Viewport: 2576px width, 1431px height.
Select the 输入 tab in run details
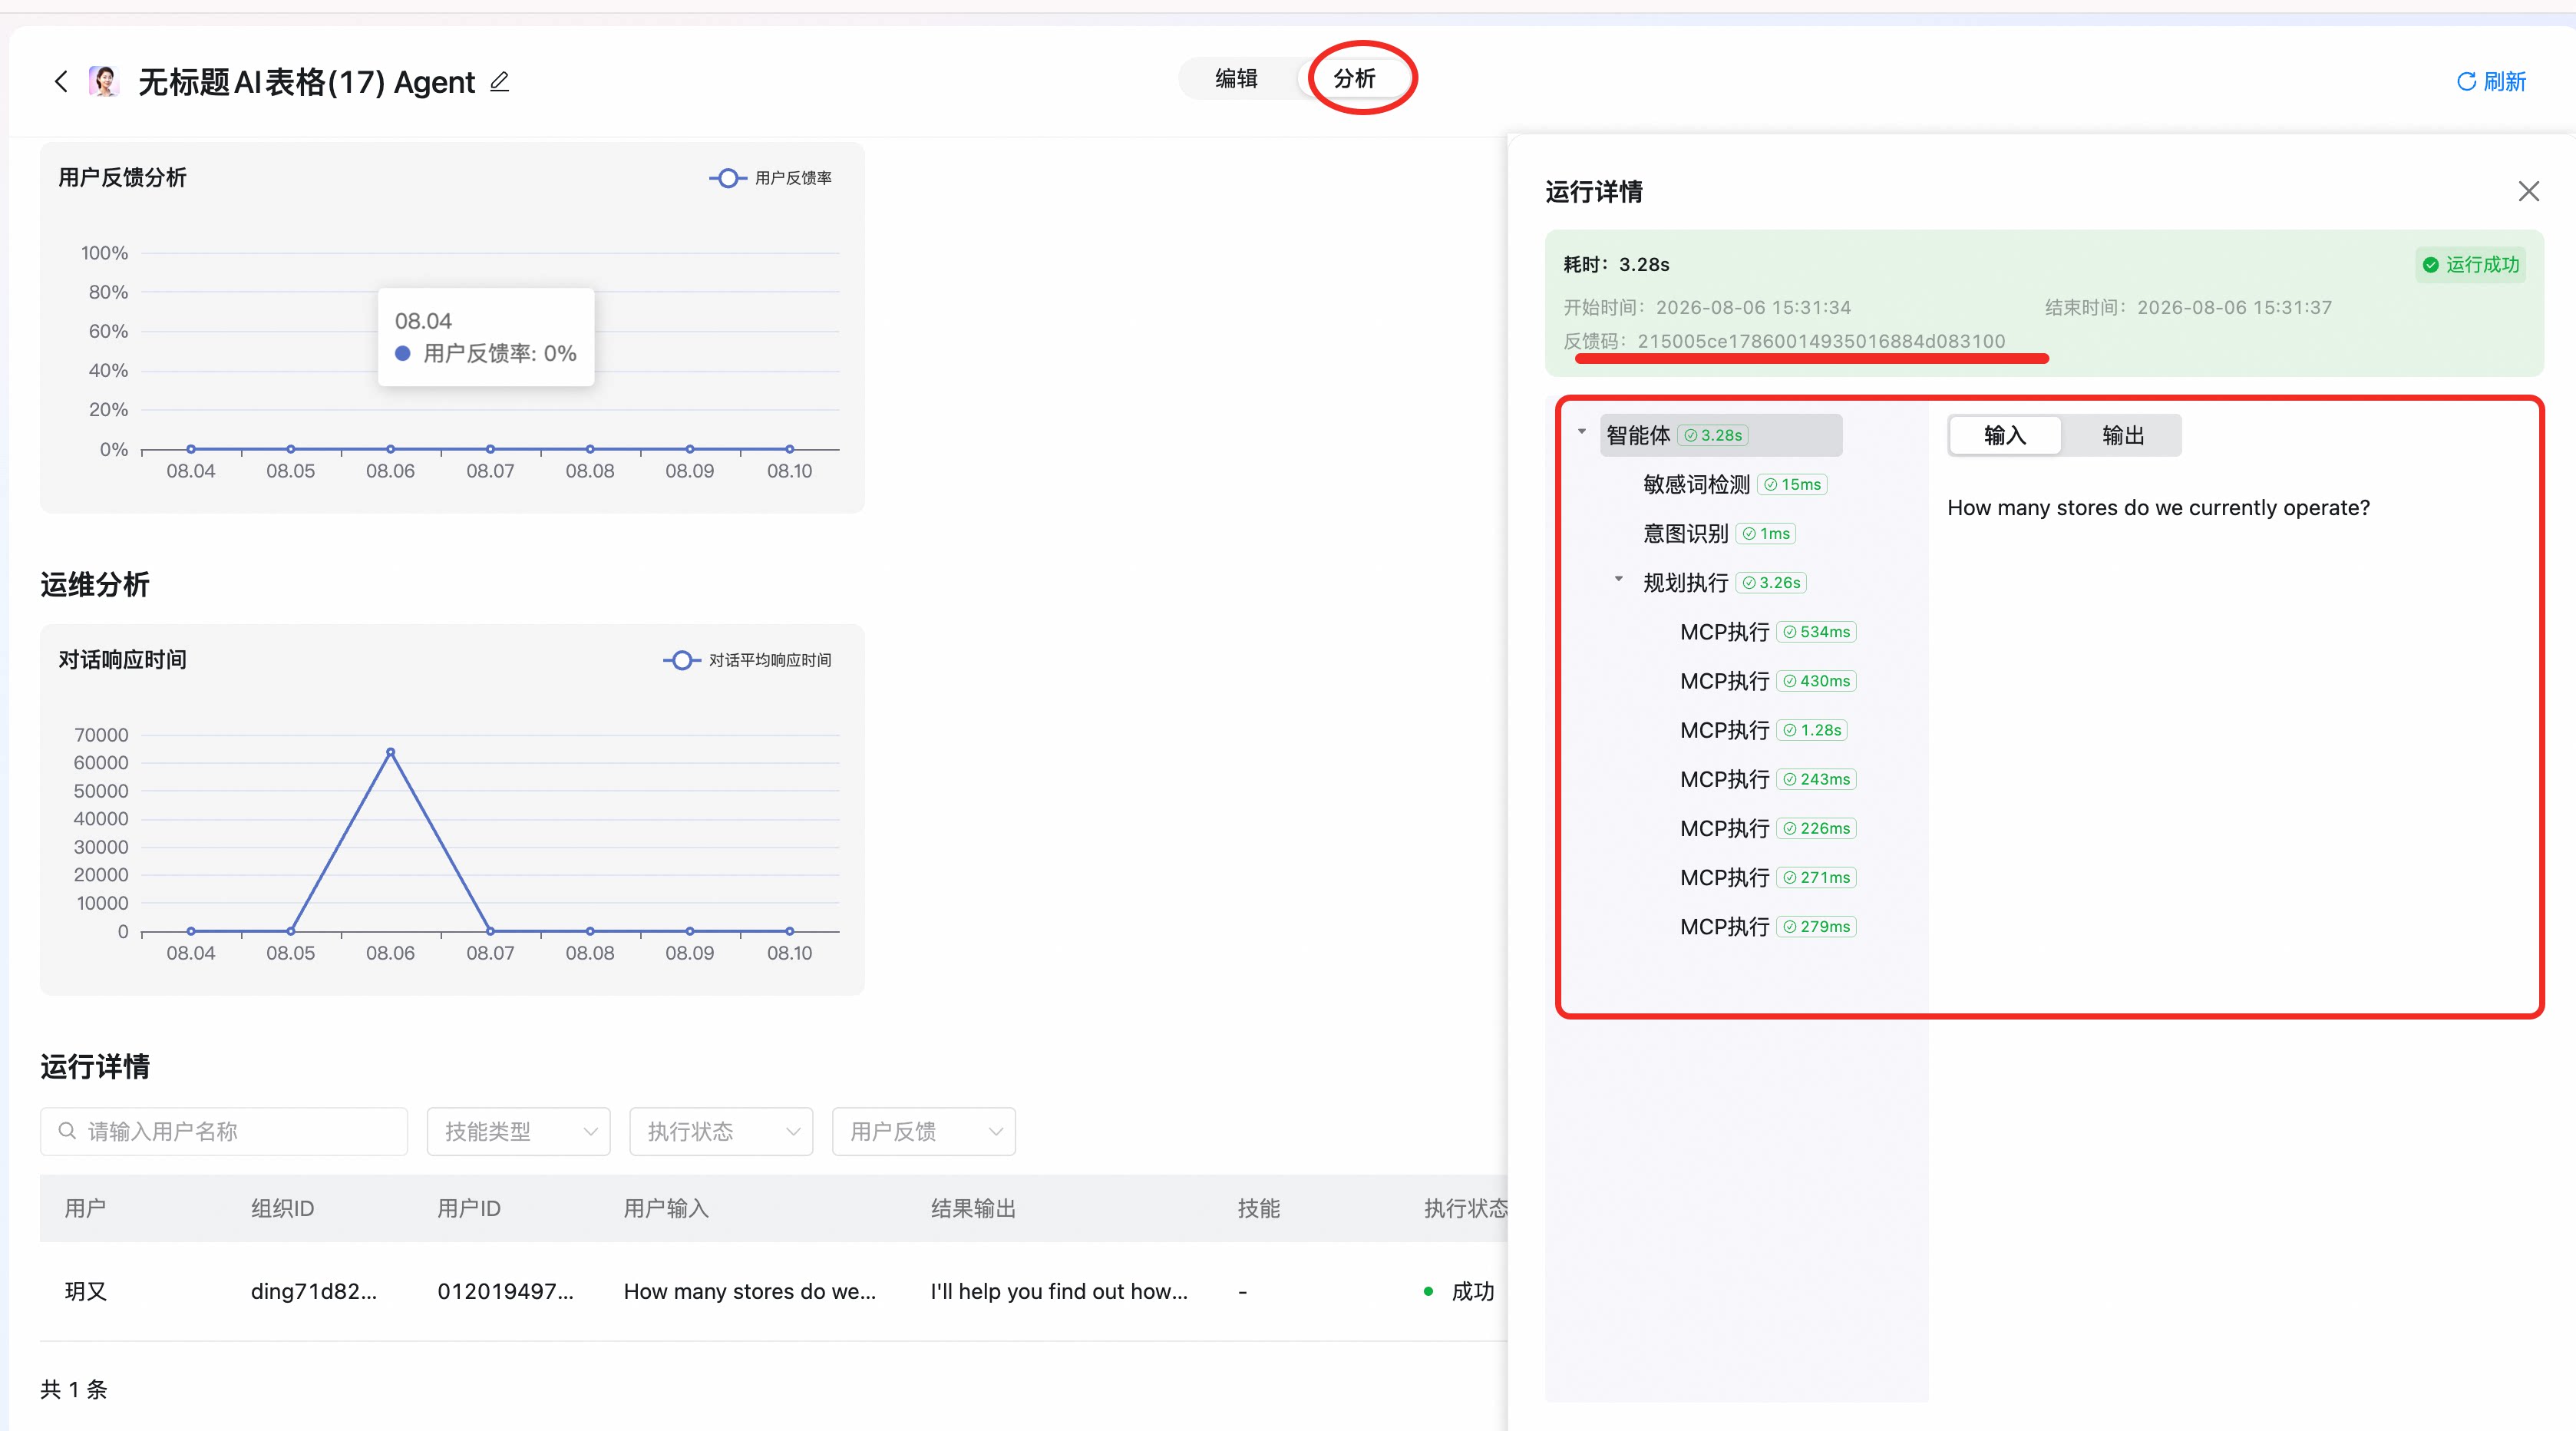tap(2004, 435)
